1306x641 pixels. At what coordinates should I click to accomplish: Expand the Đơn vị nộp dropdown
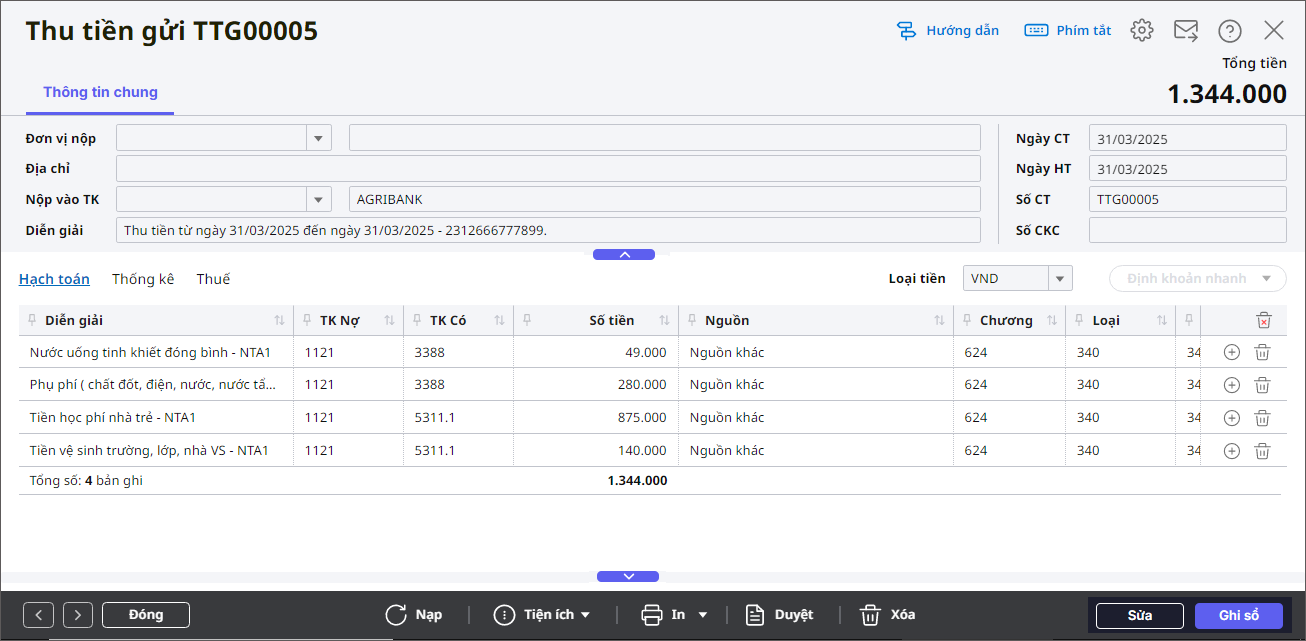pyautogui.click(x=319, y=138)
